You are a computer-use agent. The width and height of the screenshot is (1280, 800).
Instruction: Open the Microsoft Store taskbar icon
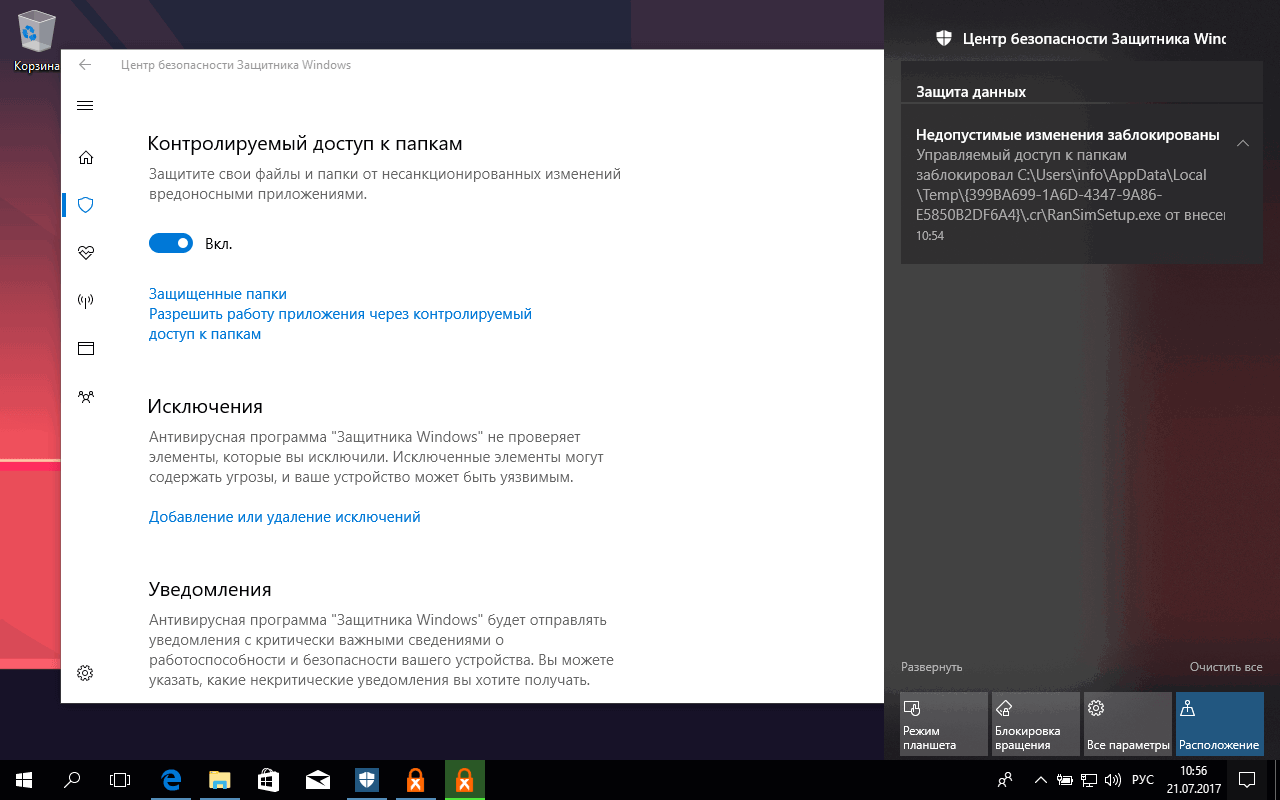point(269,779)
